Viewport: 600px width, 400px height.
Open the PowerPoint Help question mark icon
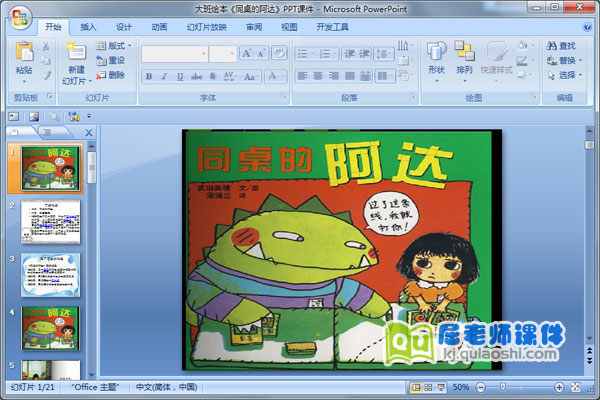587,27
